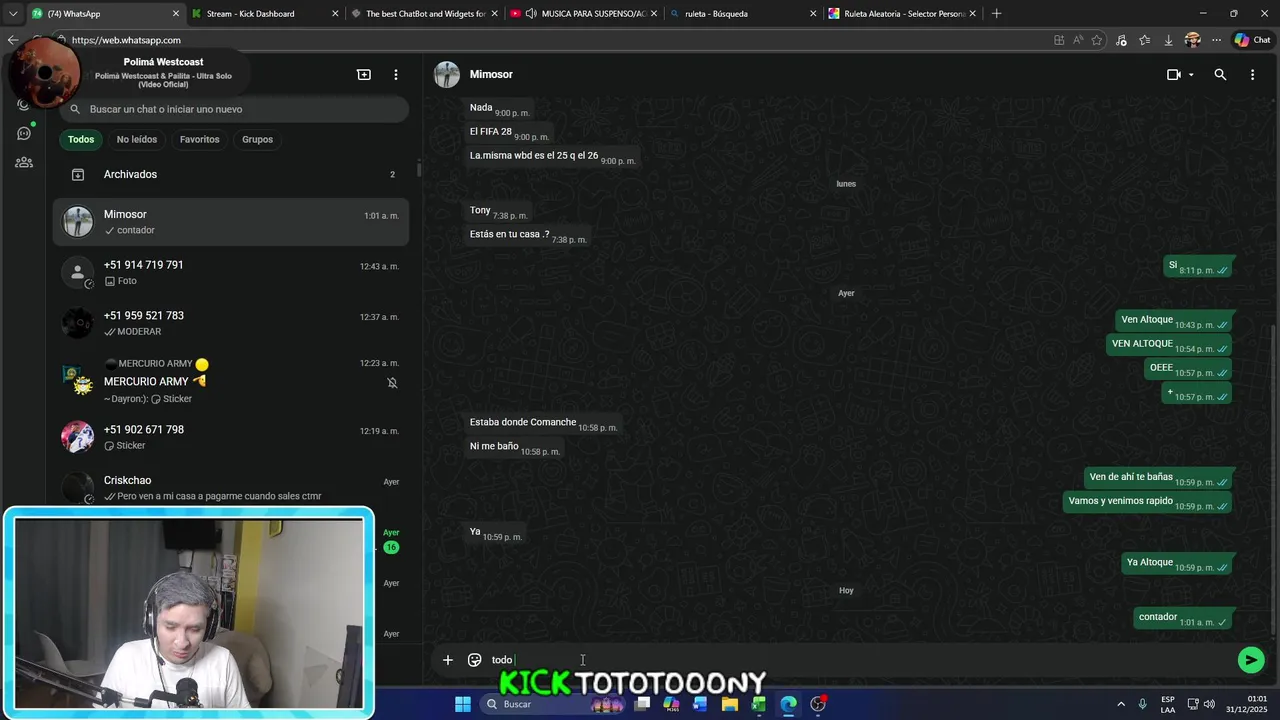Open the browser profile avatar
Viewport: 1280px width, 720px height.
coord(1192,40)
